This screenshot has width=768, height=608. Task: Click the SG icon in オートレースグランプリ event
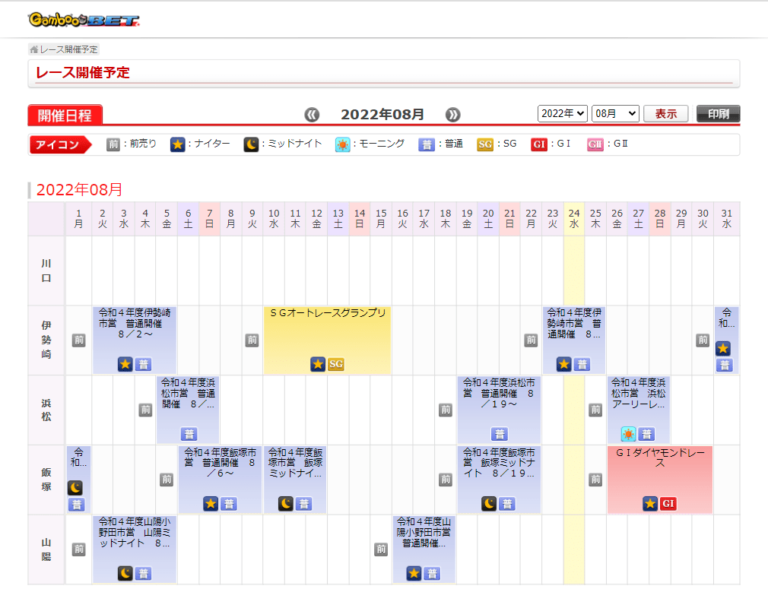click(x=336, y=364)
